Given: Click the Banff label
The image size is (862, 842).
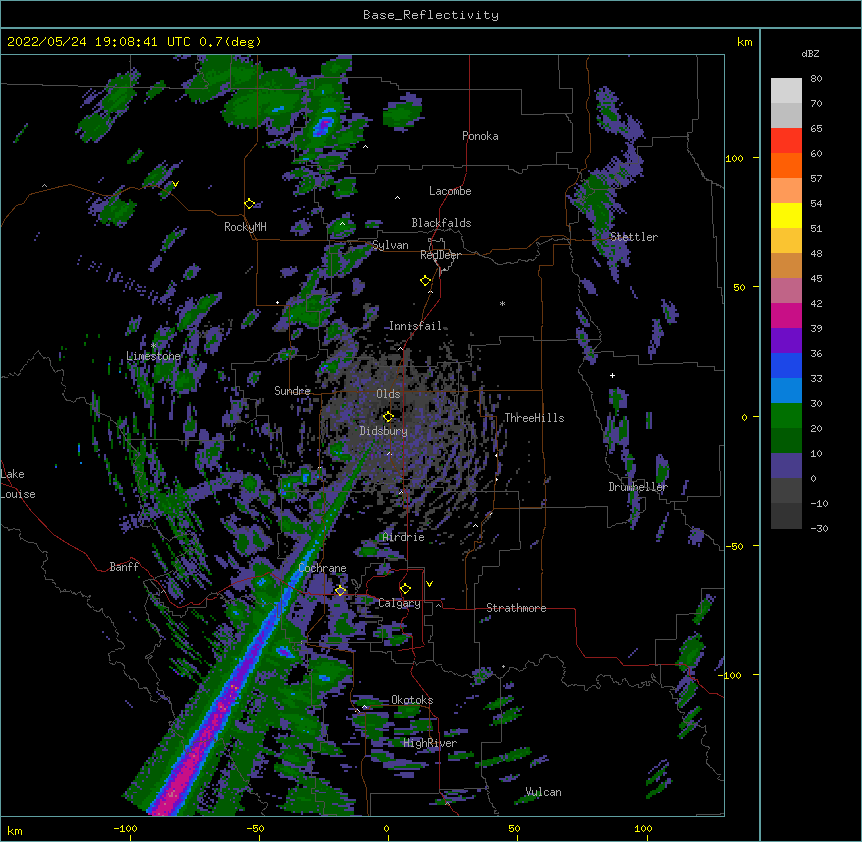Looking at the screenshot, I should click(124, 567).
